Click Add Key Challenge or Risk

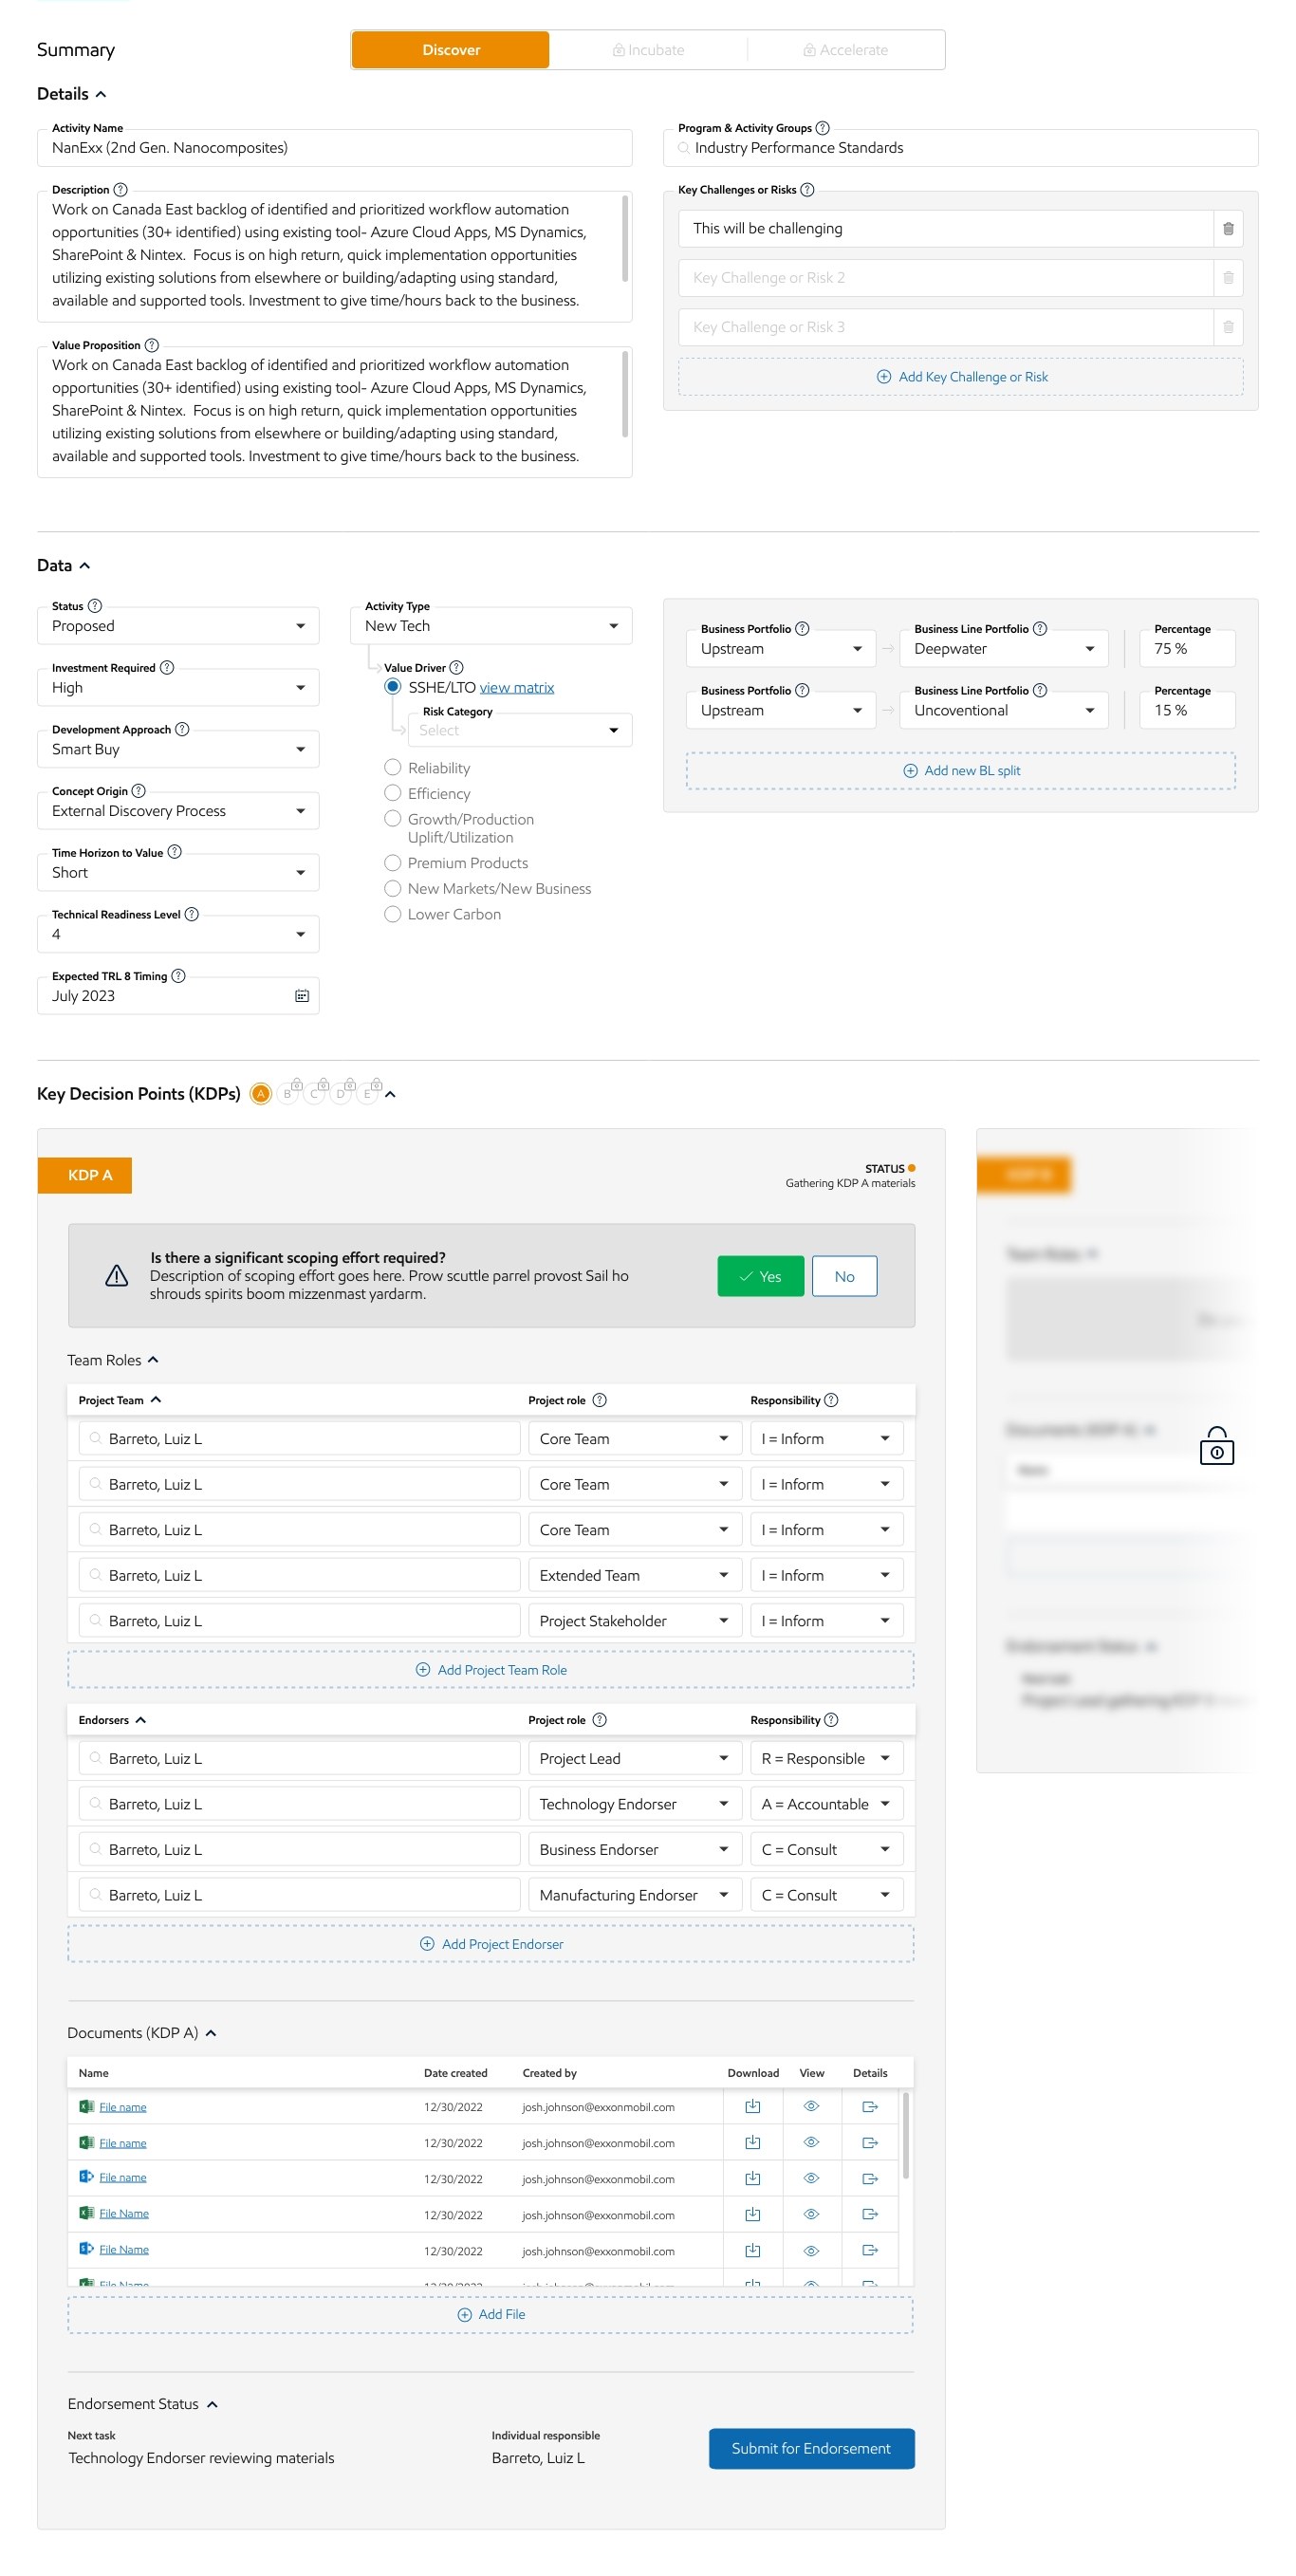960,377
